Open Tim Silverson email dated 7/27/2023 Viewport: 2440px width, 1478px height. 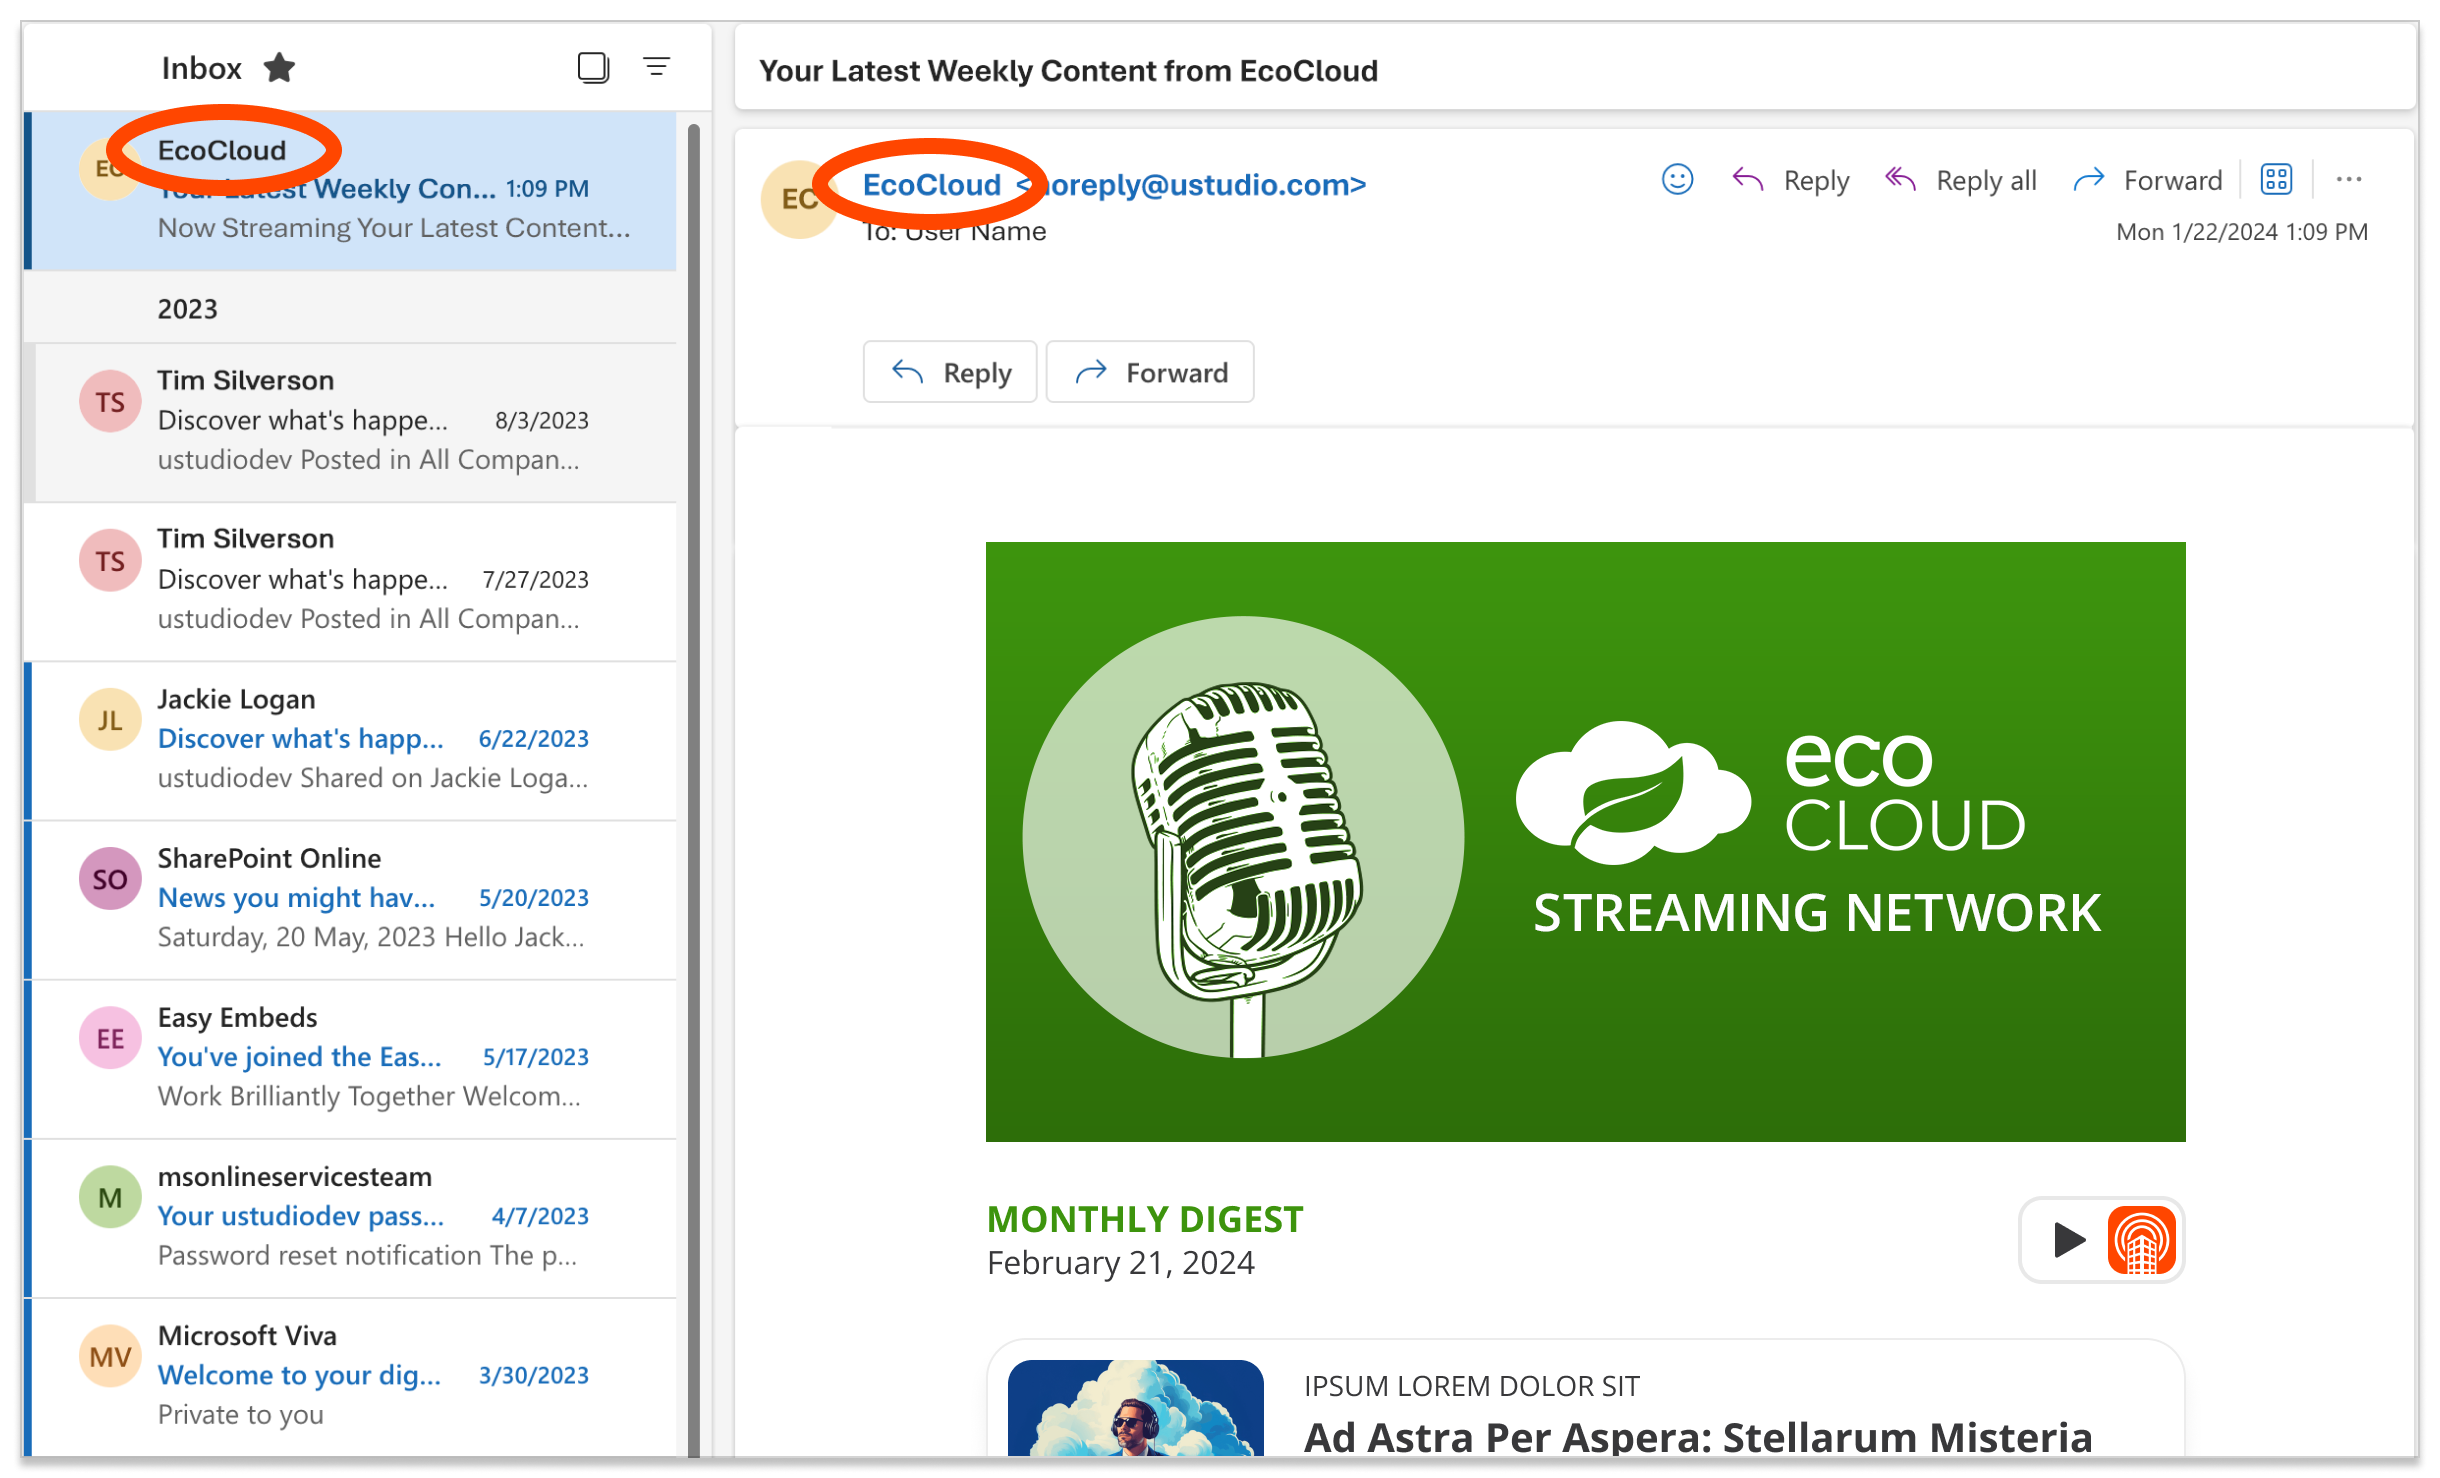(x=351, y=580)
